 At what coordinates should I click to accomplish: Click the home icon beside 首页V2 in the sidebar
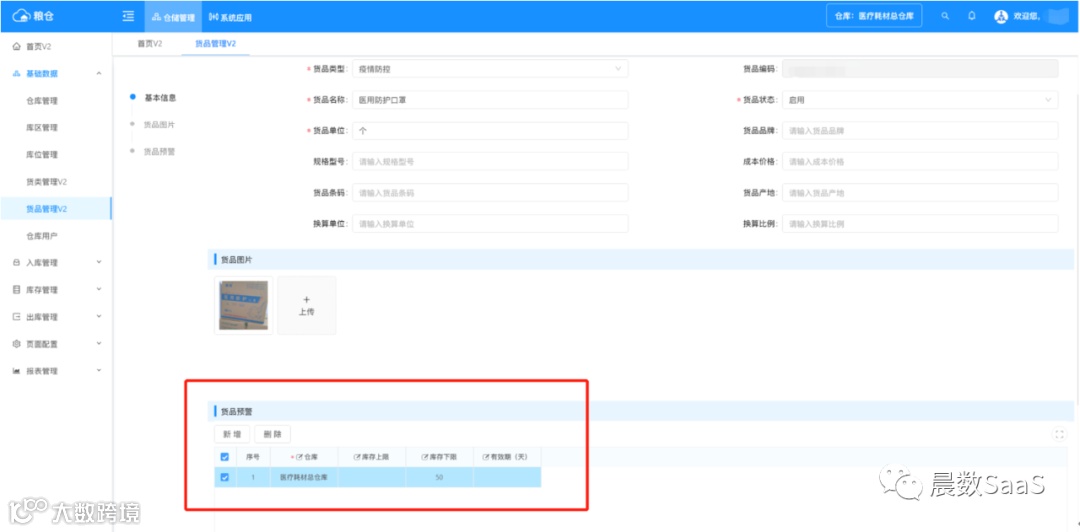17,47
